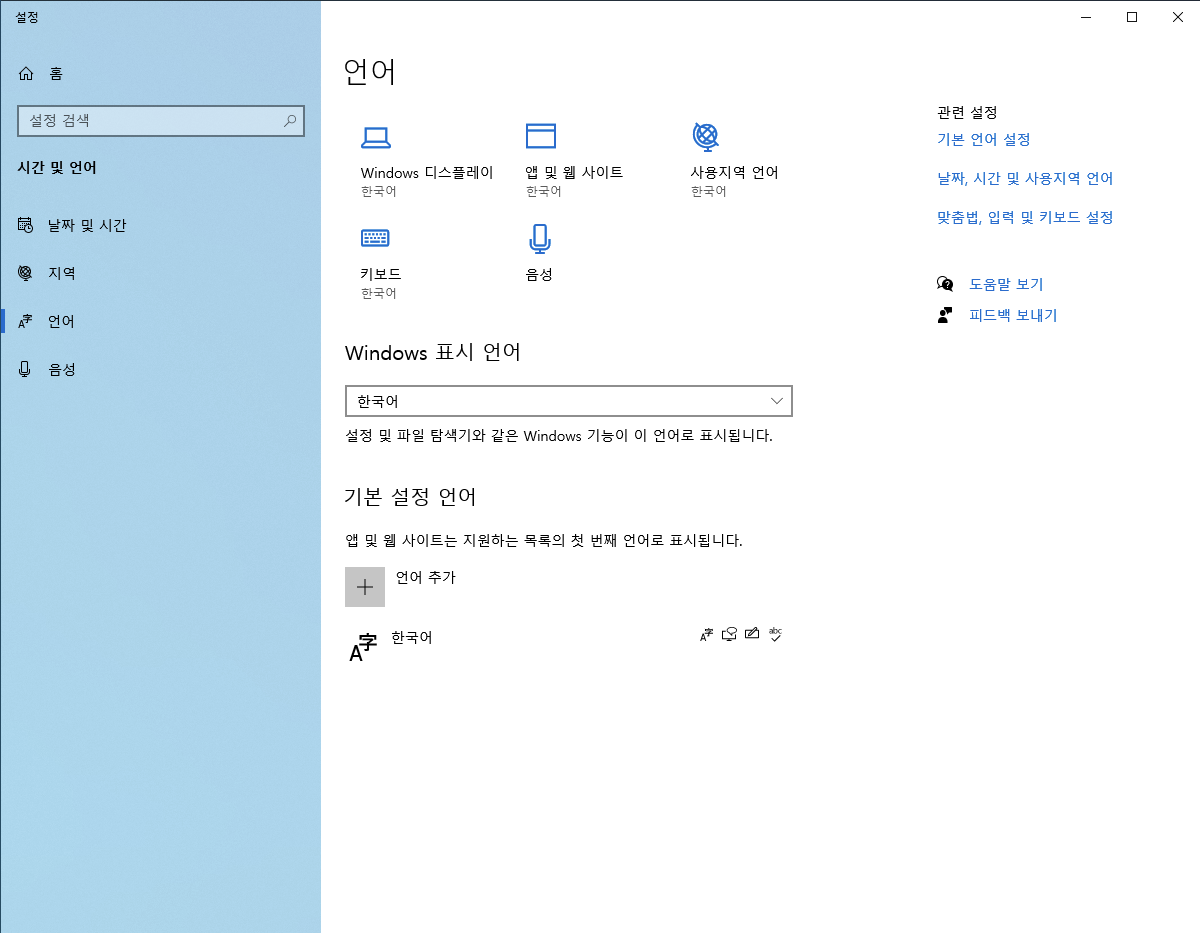This screenshot has height=933, width=1200.
Task: Open the 기본 언어 설정 link
Action: click(x=984, y=140)
